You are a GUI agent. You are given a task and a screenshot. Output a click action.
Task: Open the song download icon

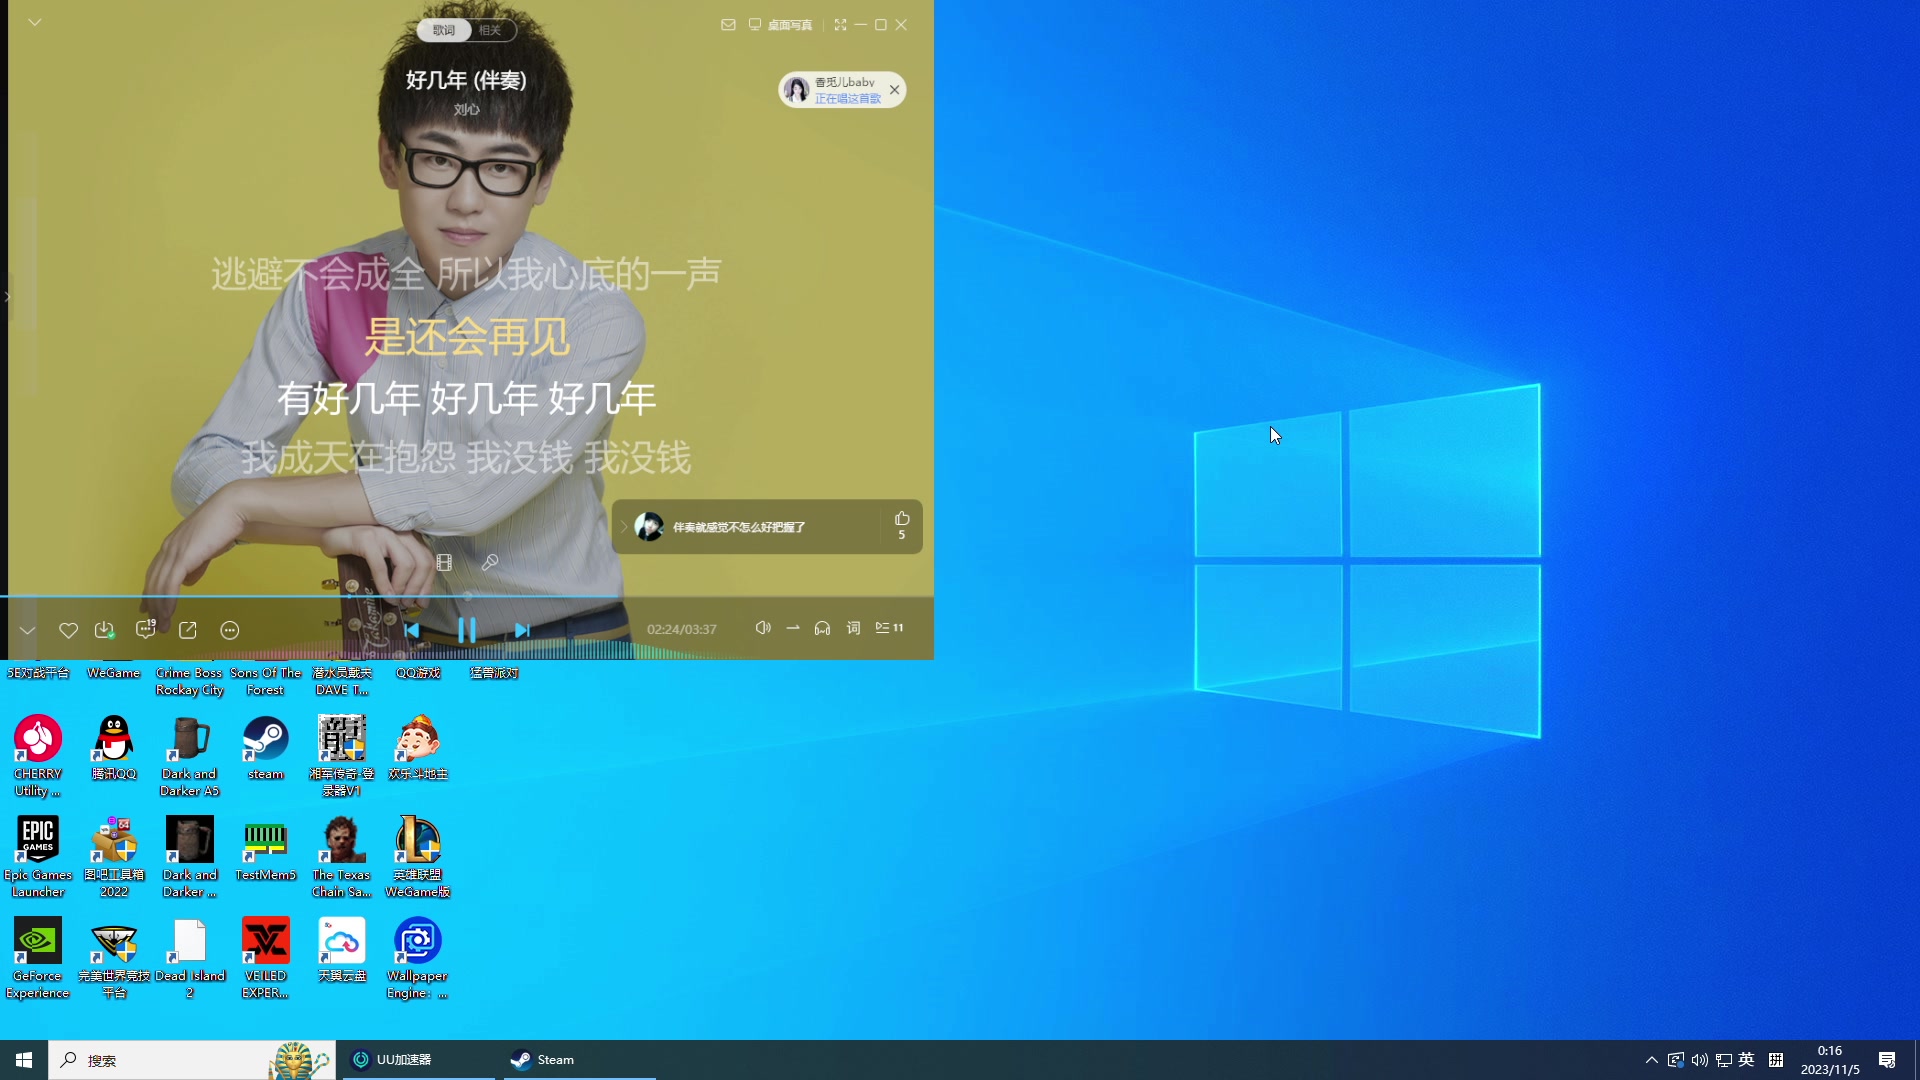point(104,630)
